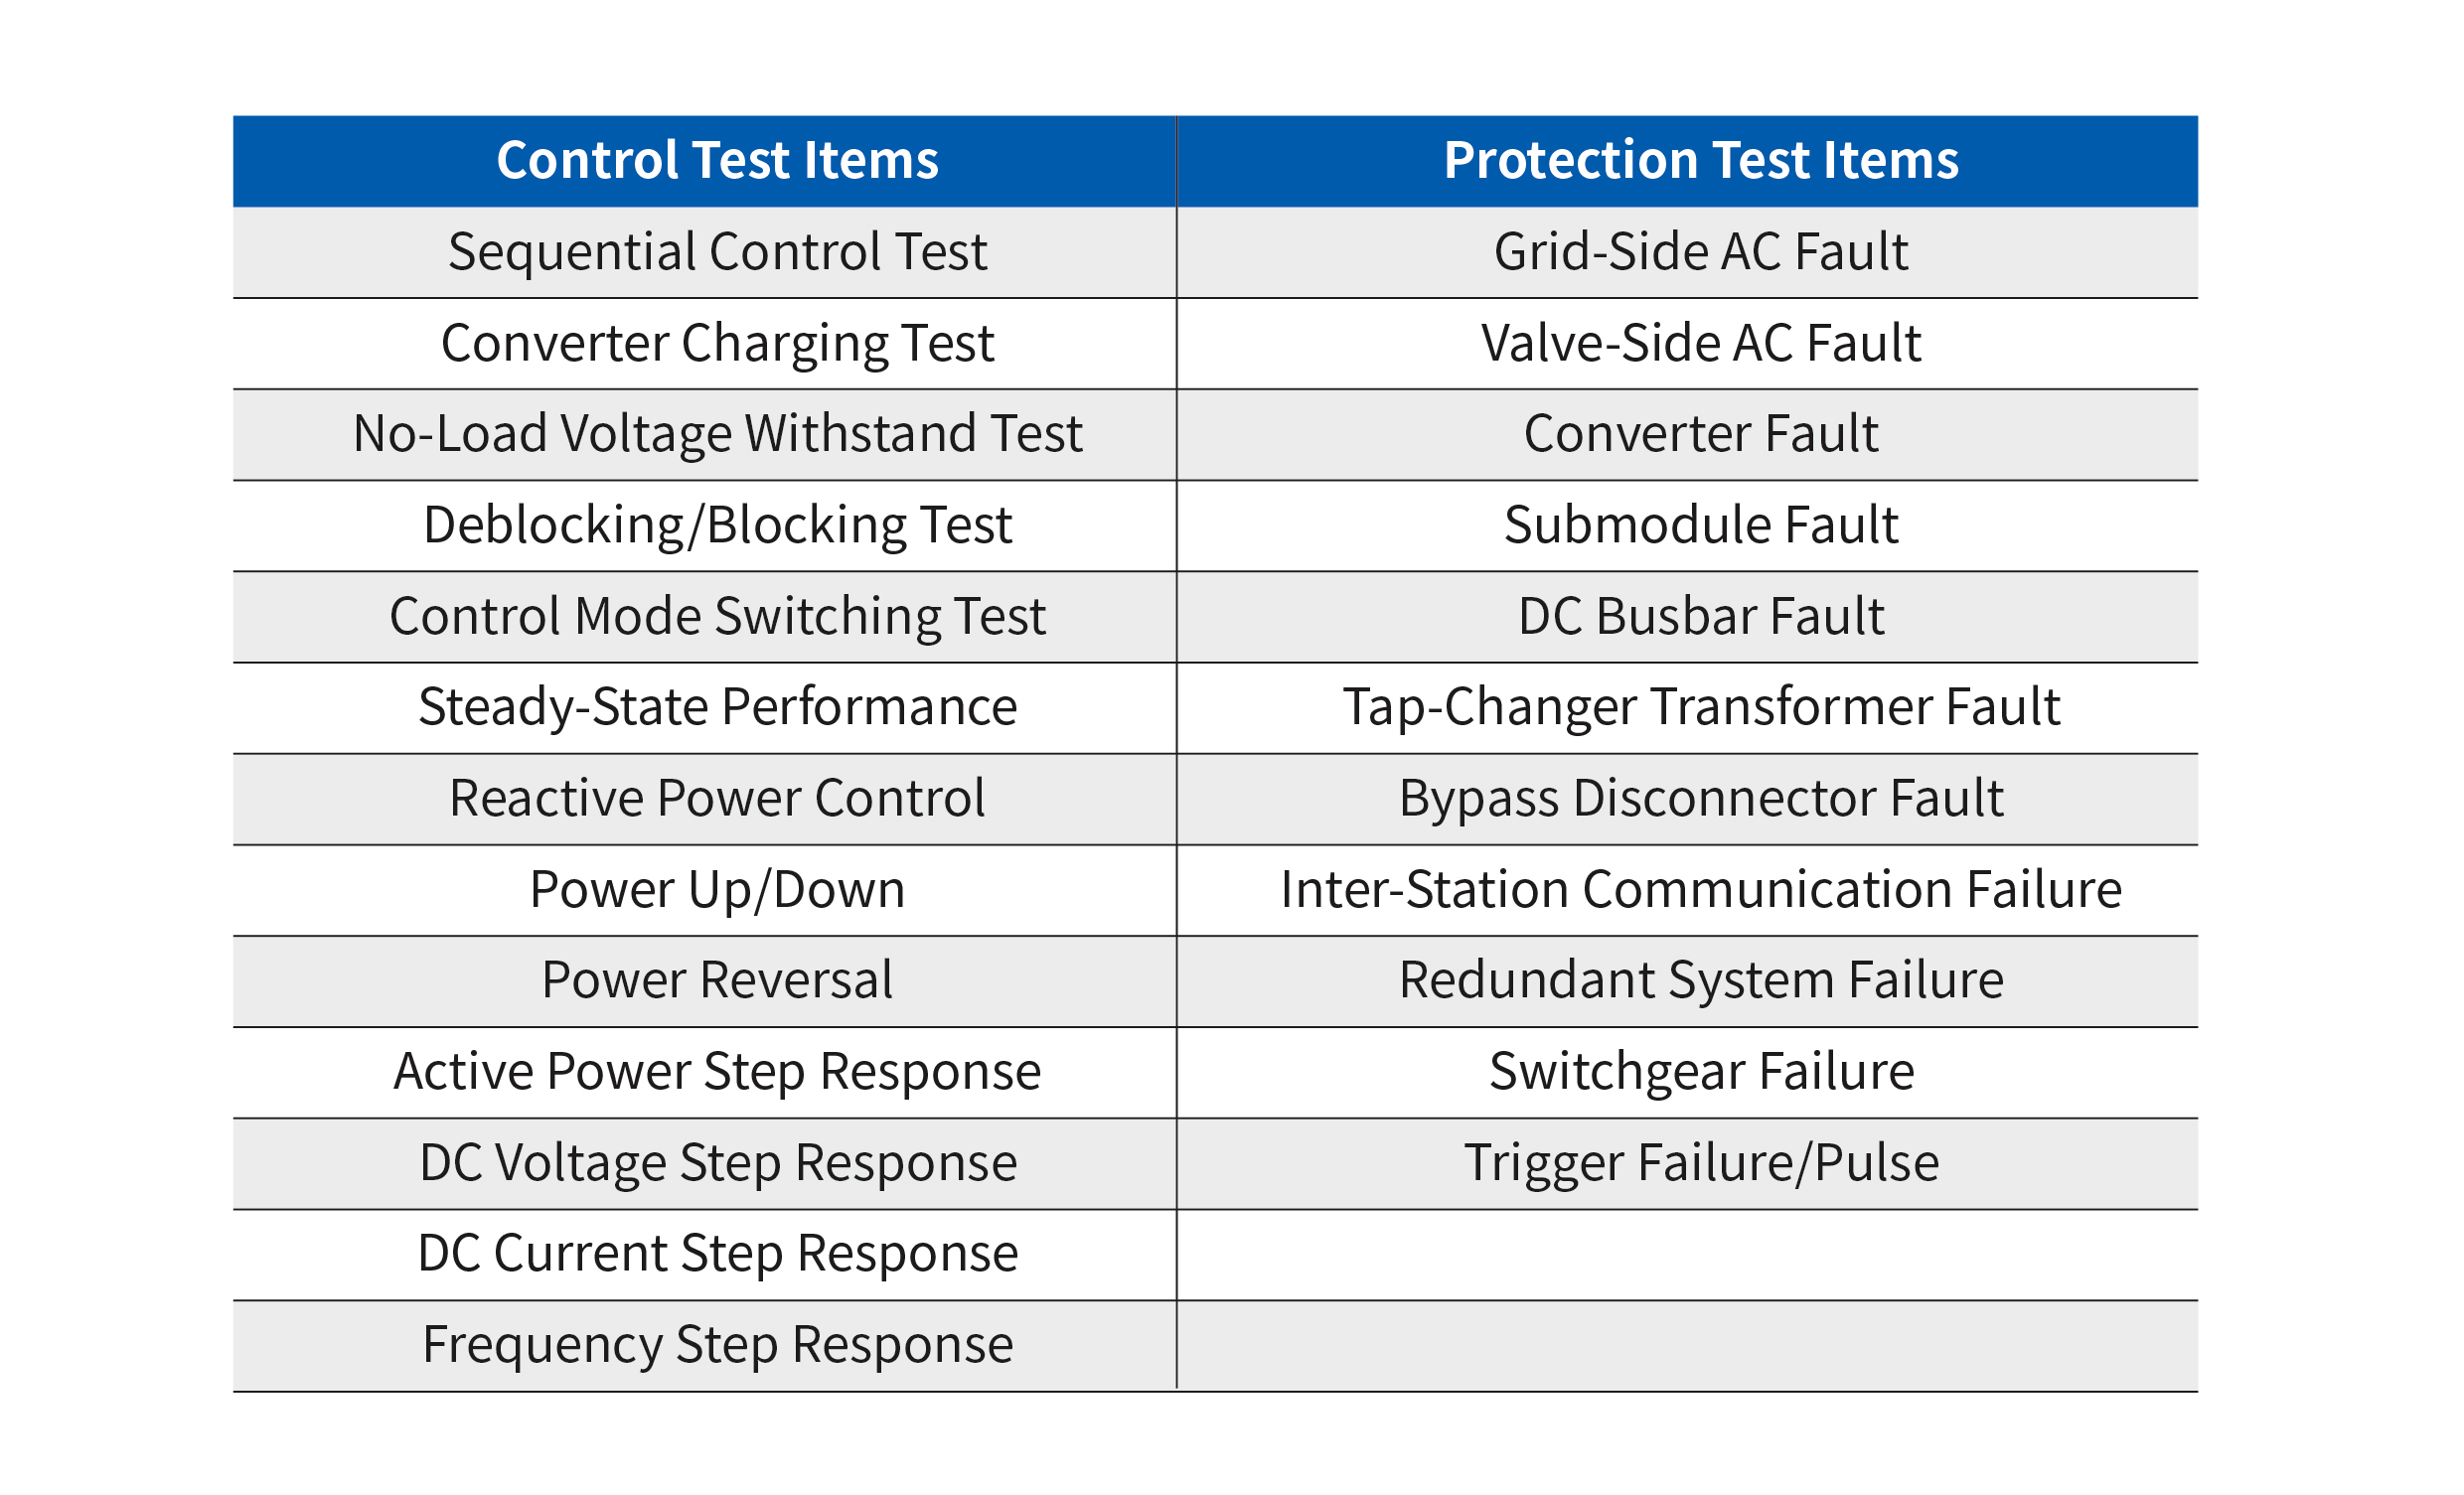Select Active Power Step Response
Image resolution: width=2464 pixels, height=1495 pixels.
717,1071
